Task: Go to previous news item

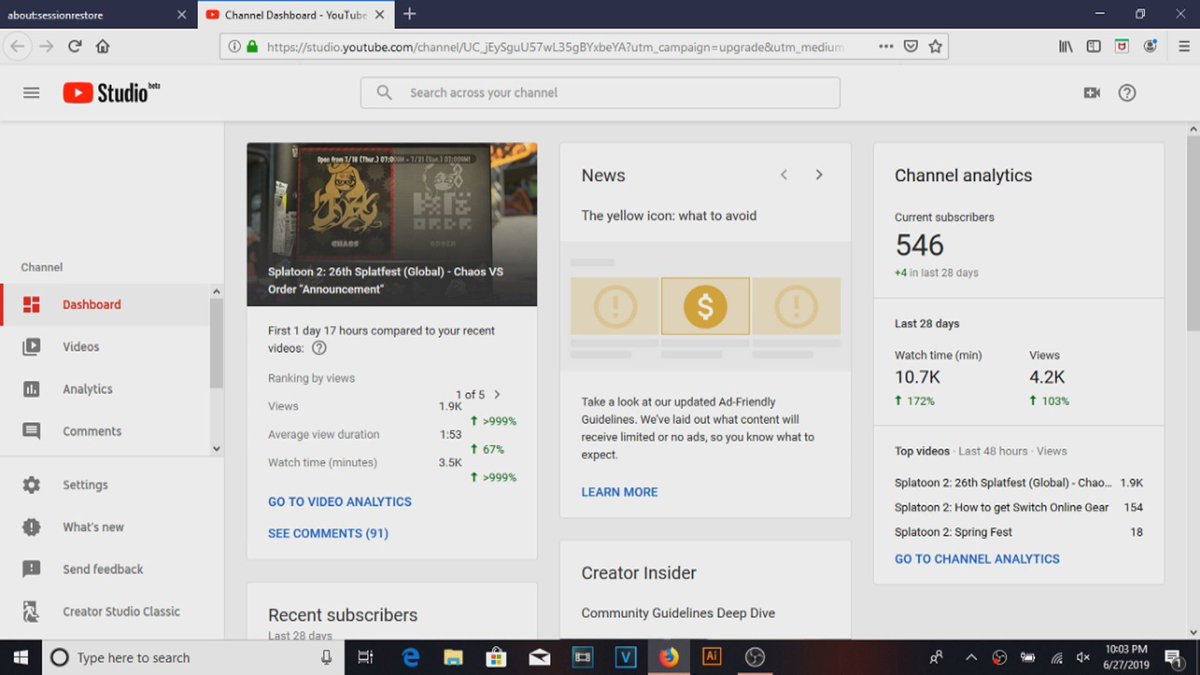Action: pos(784,174)
